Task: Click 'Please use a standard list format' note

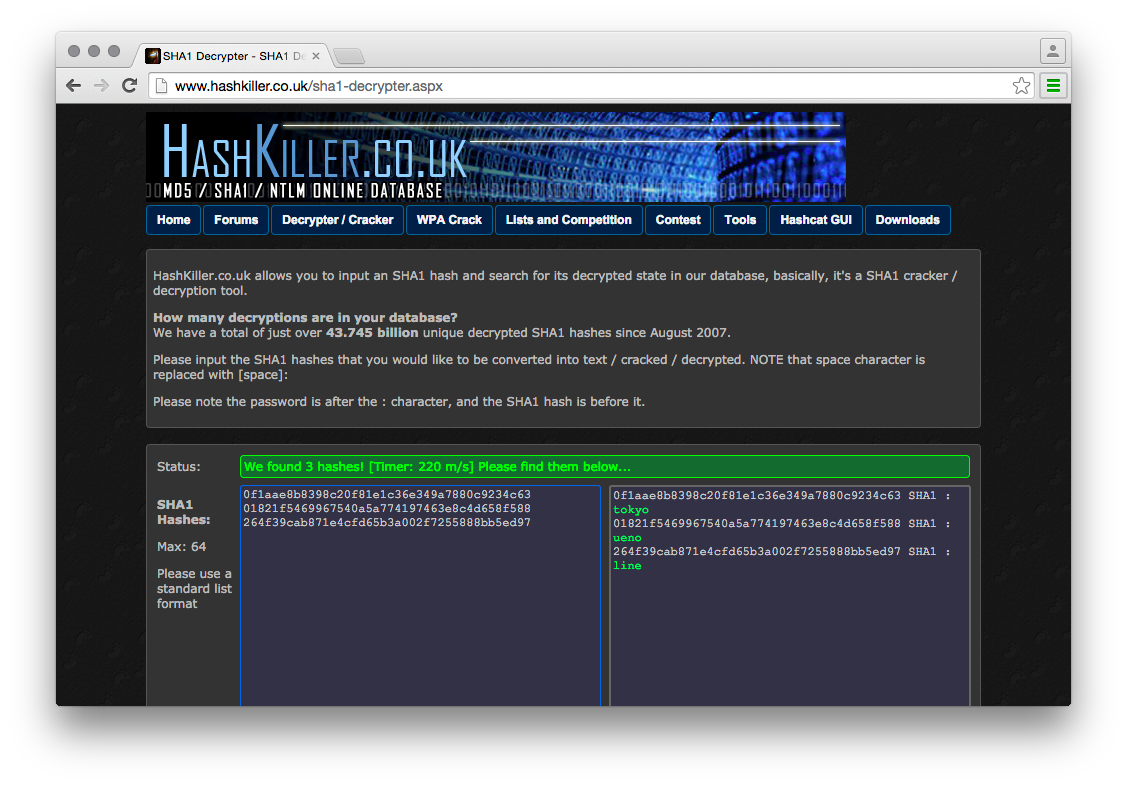Action: point(194,588)
